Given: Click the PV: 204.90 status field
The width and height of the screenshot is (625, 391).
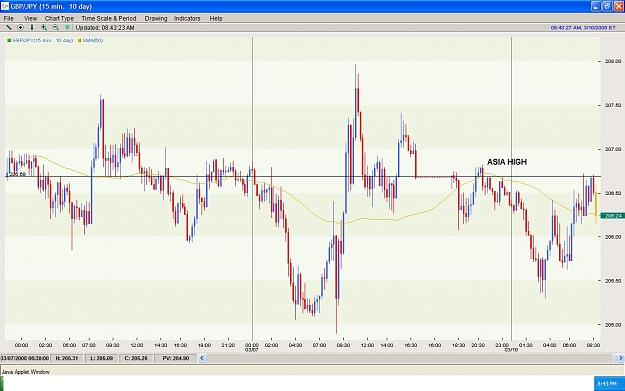Looking at the screenshot, I should [x=175, y=358].
